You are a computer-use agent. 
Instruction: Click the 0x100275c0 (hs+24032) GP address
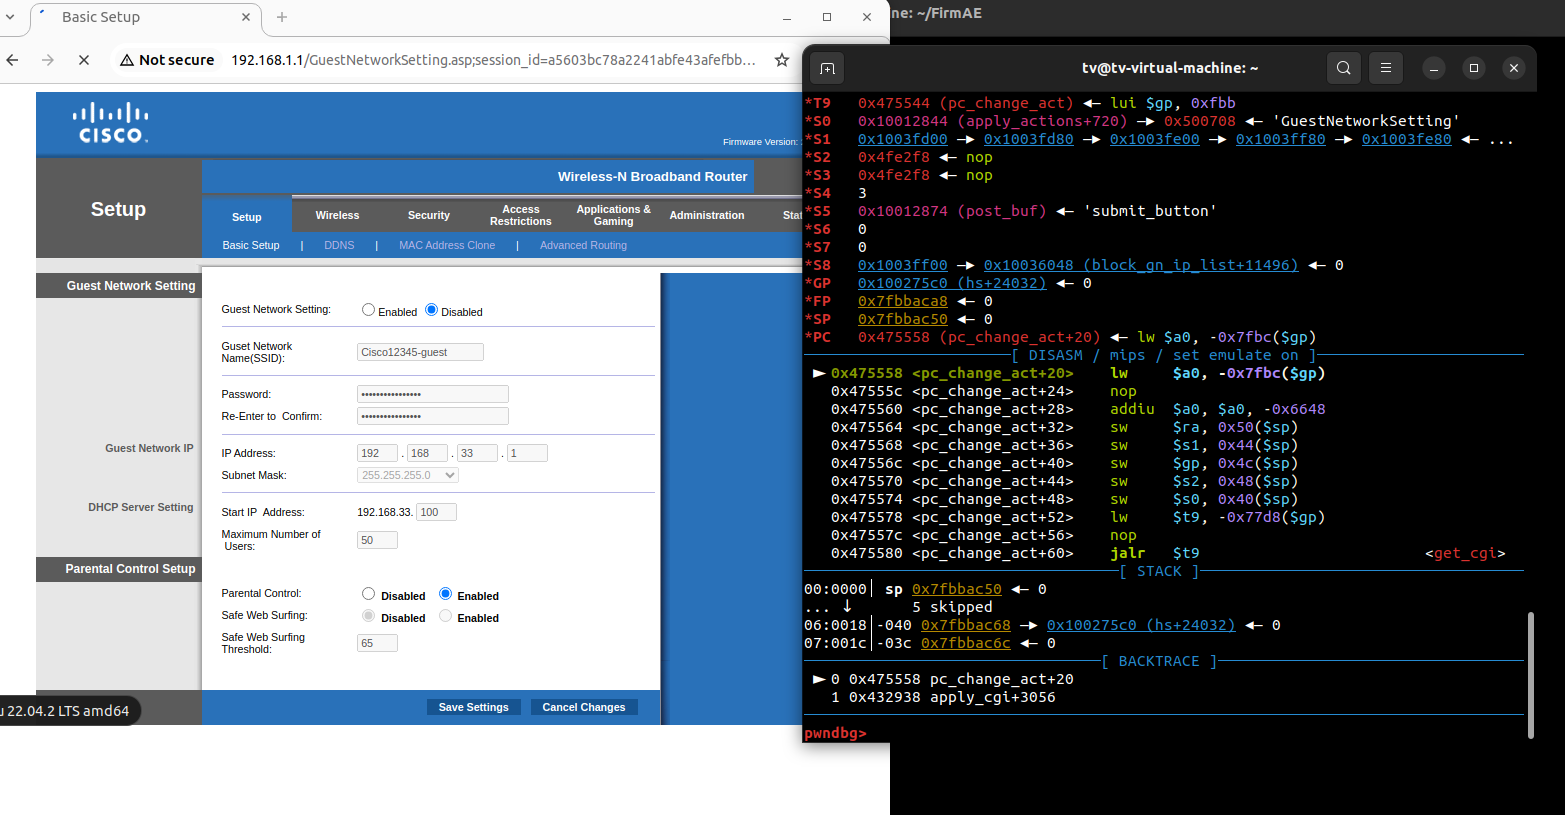952,283
